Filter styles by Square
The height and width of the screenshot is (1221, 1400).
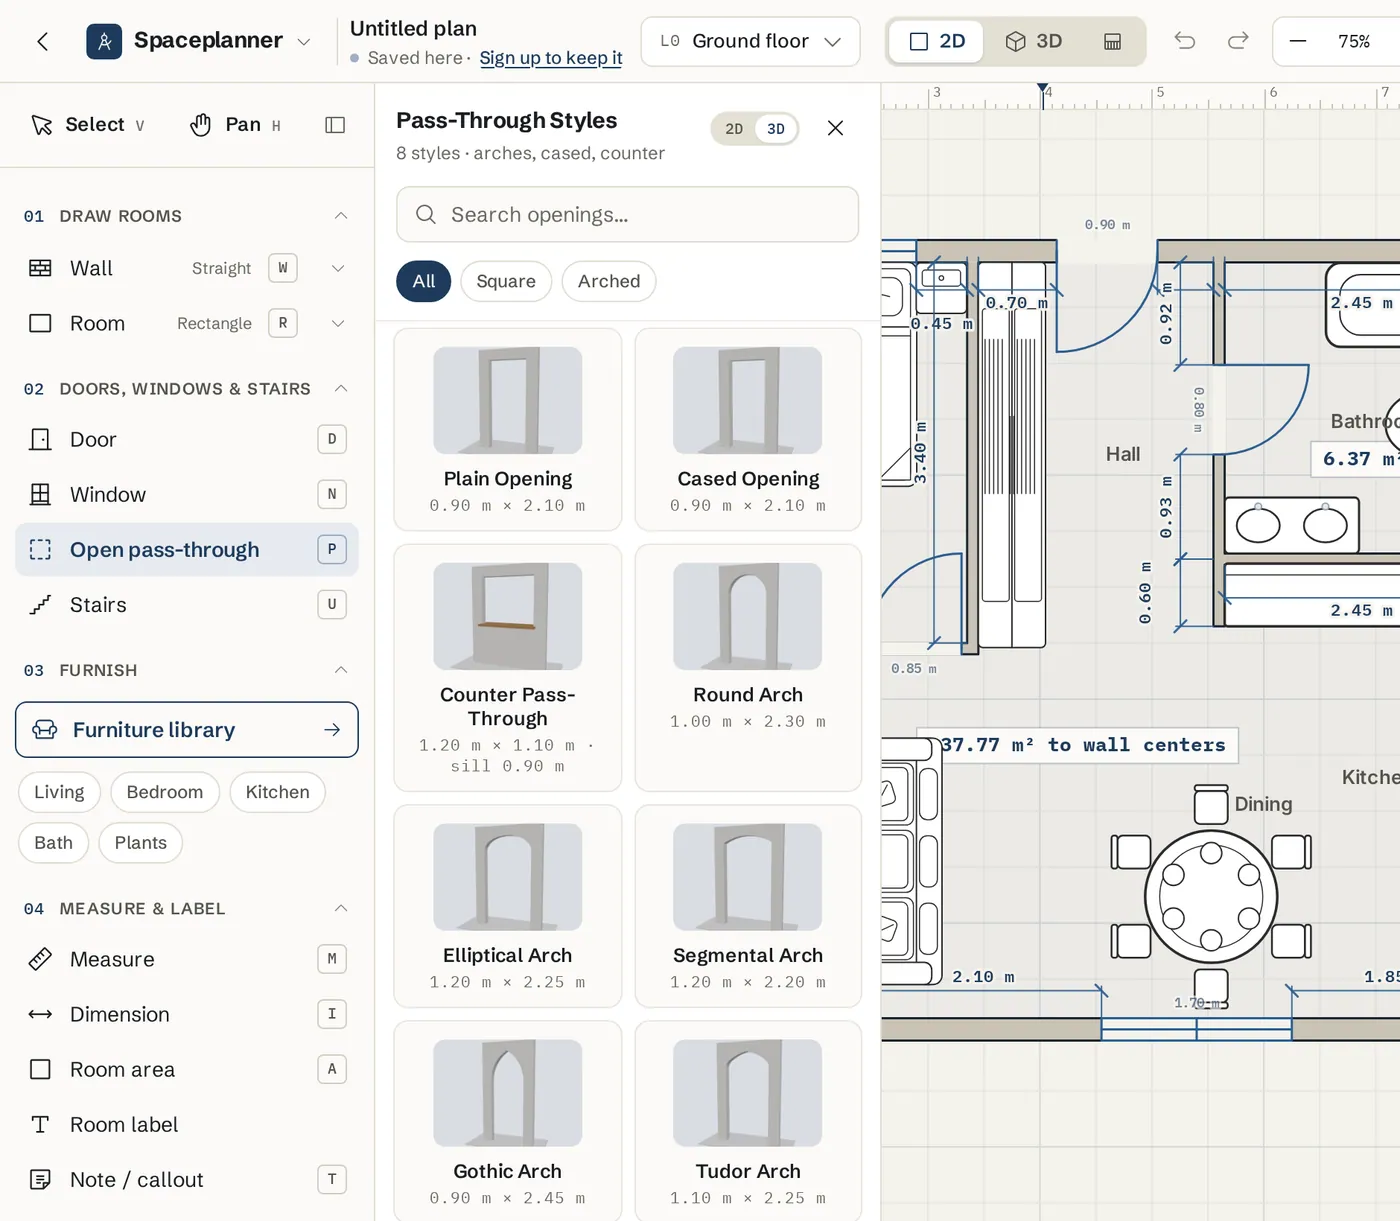tap(506, 281)
